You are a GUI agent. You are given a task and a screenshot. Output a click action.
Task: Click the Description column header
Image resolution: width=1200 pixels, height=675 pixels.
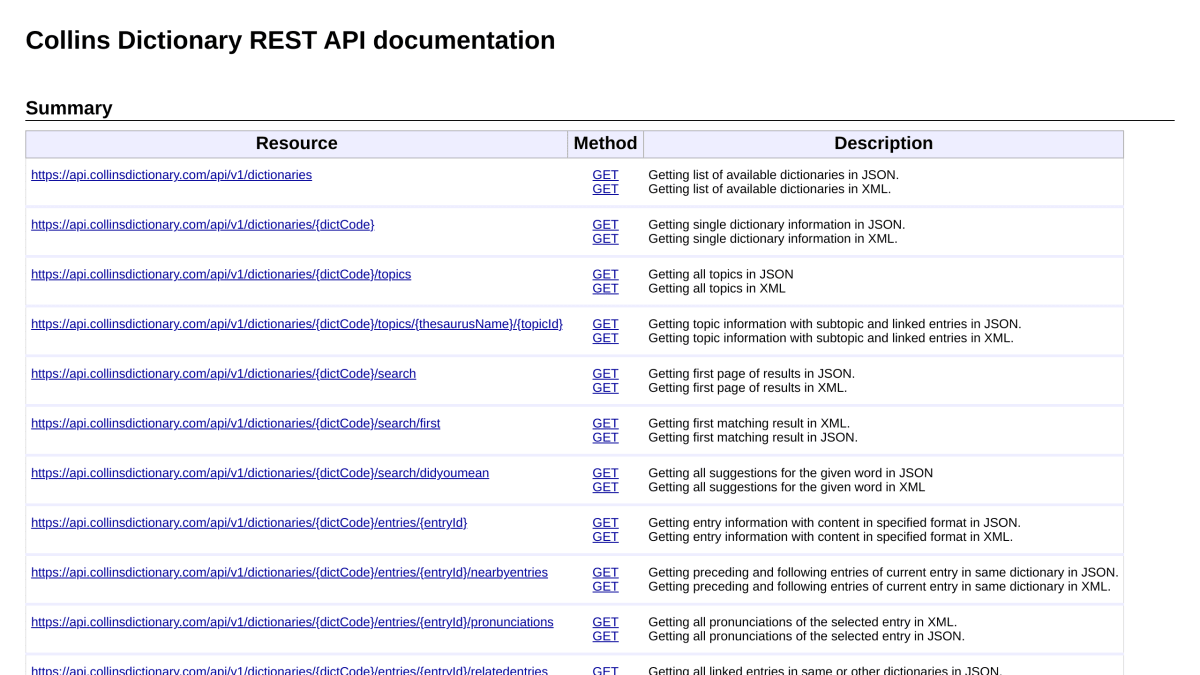pyautogui.click(x=883, y=144)
